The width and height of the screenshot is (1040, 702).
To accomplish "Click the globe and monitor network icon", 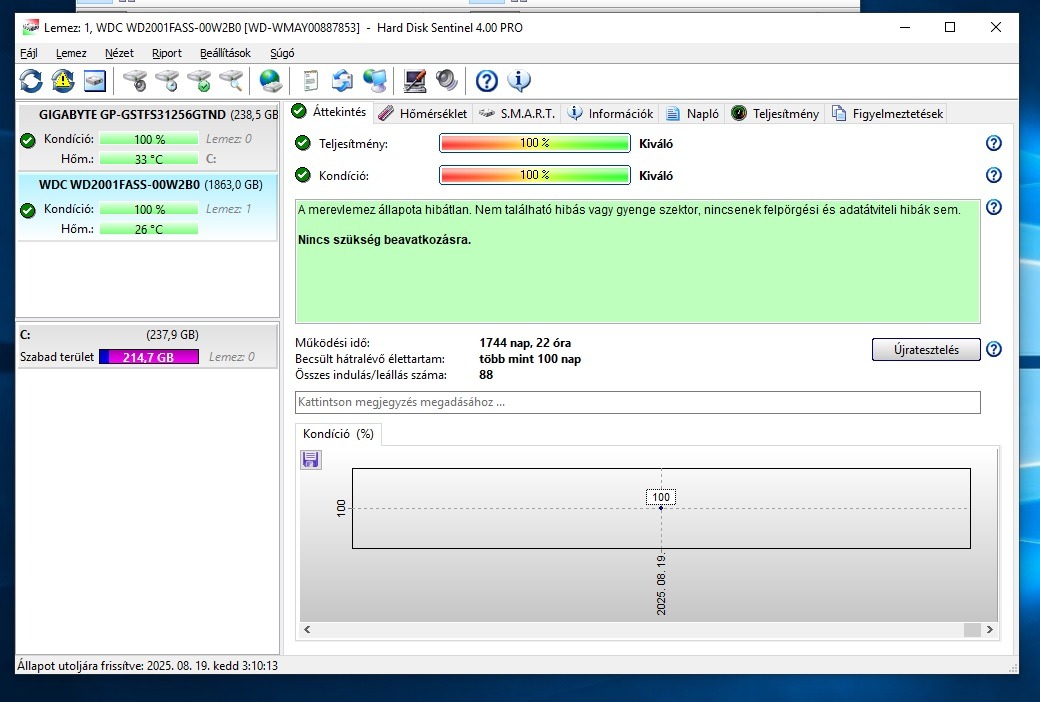I will pyautogui.click(x=375, y=81).
